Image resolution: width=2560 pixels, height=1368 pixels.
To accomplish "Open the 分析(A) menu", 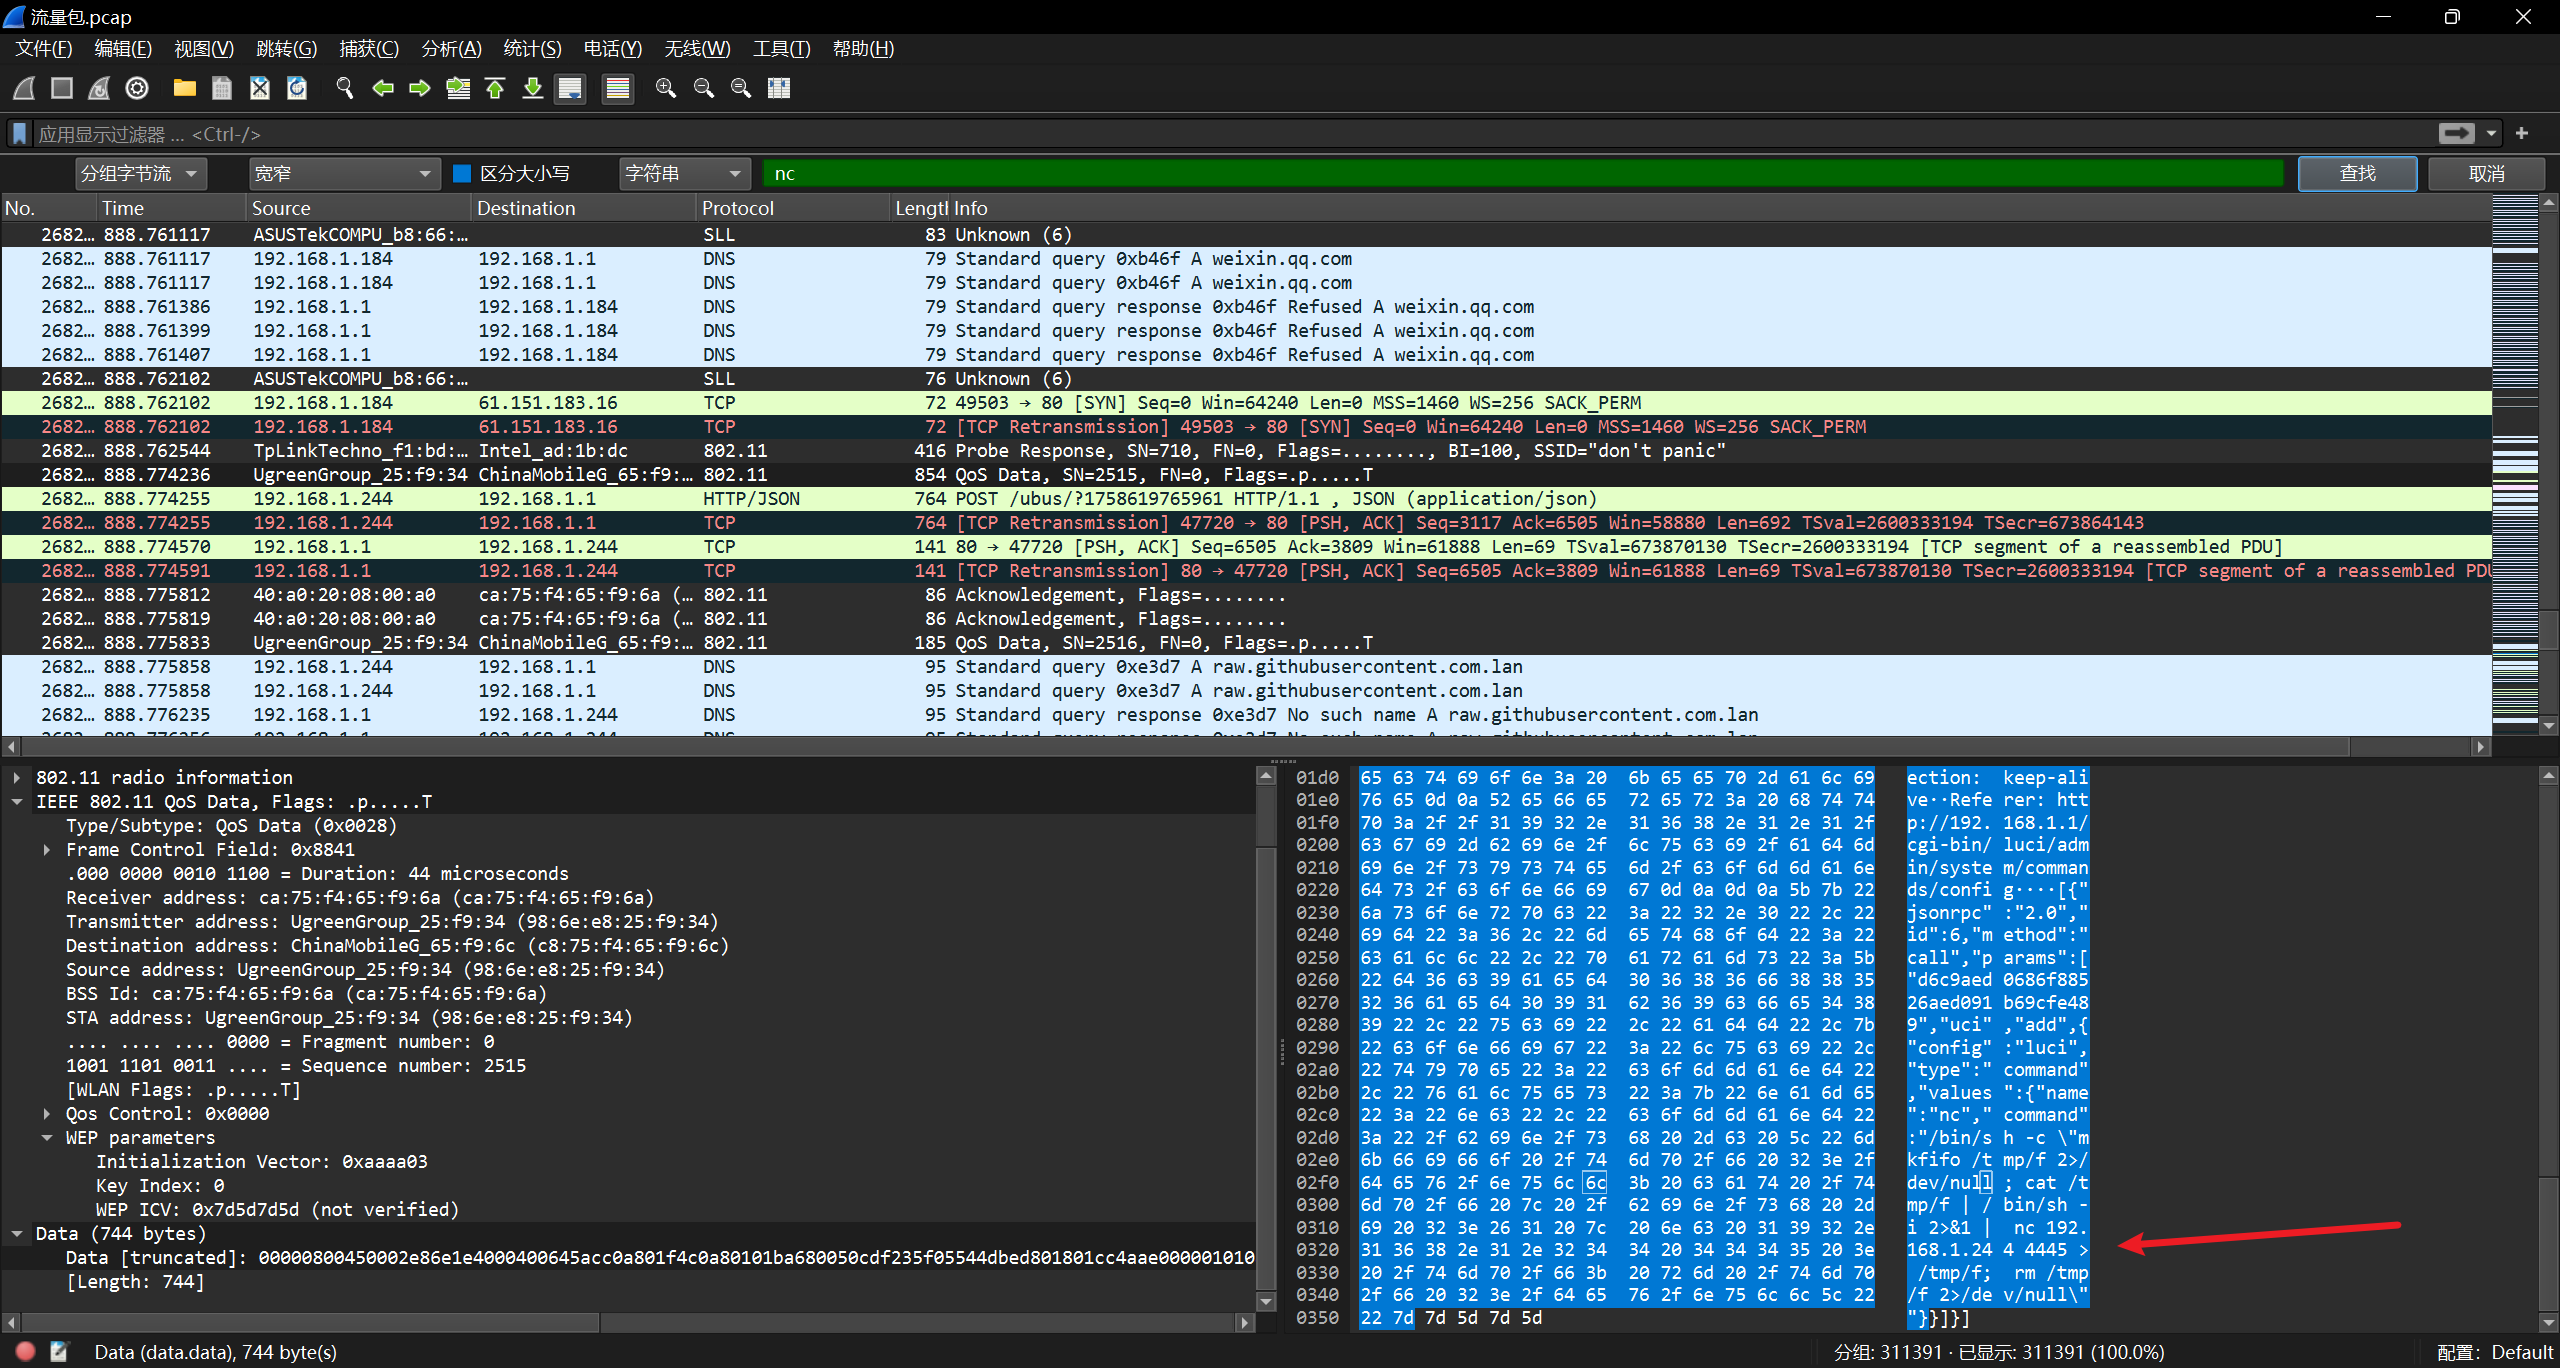I will point(451,49).
